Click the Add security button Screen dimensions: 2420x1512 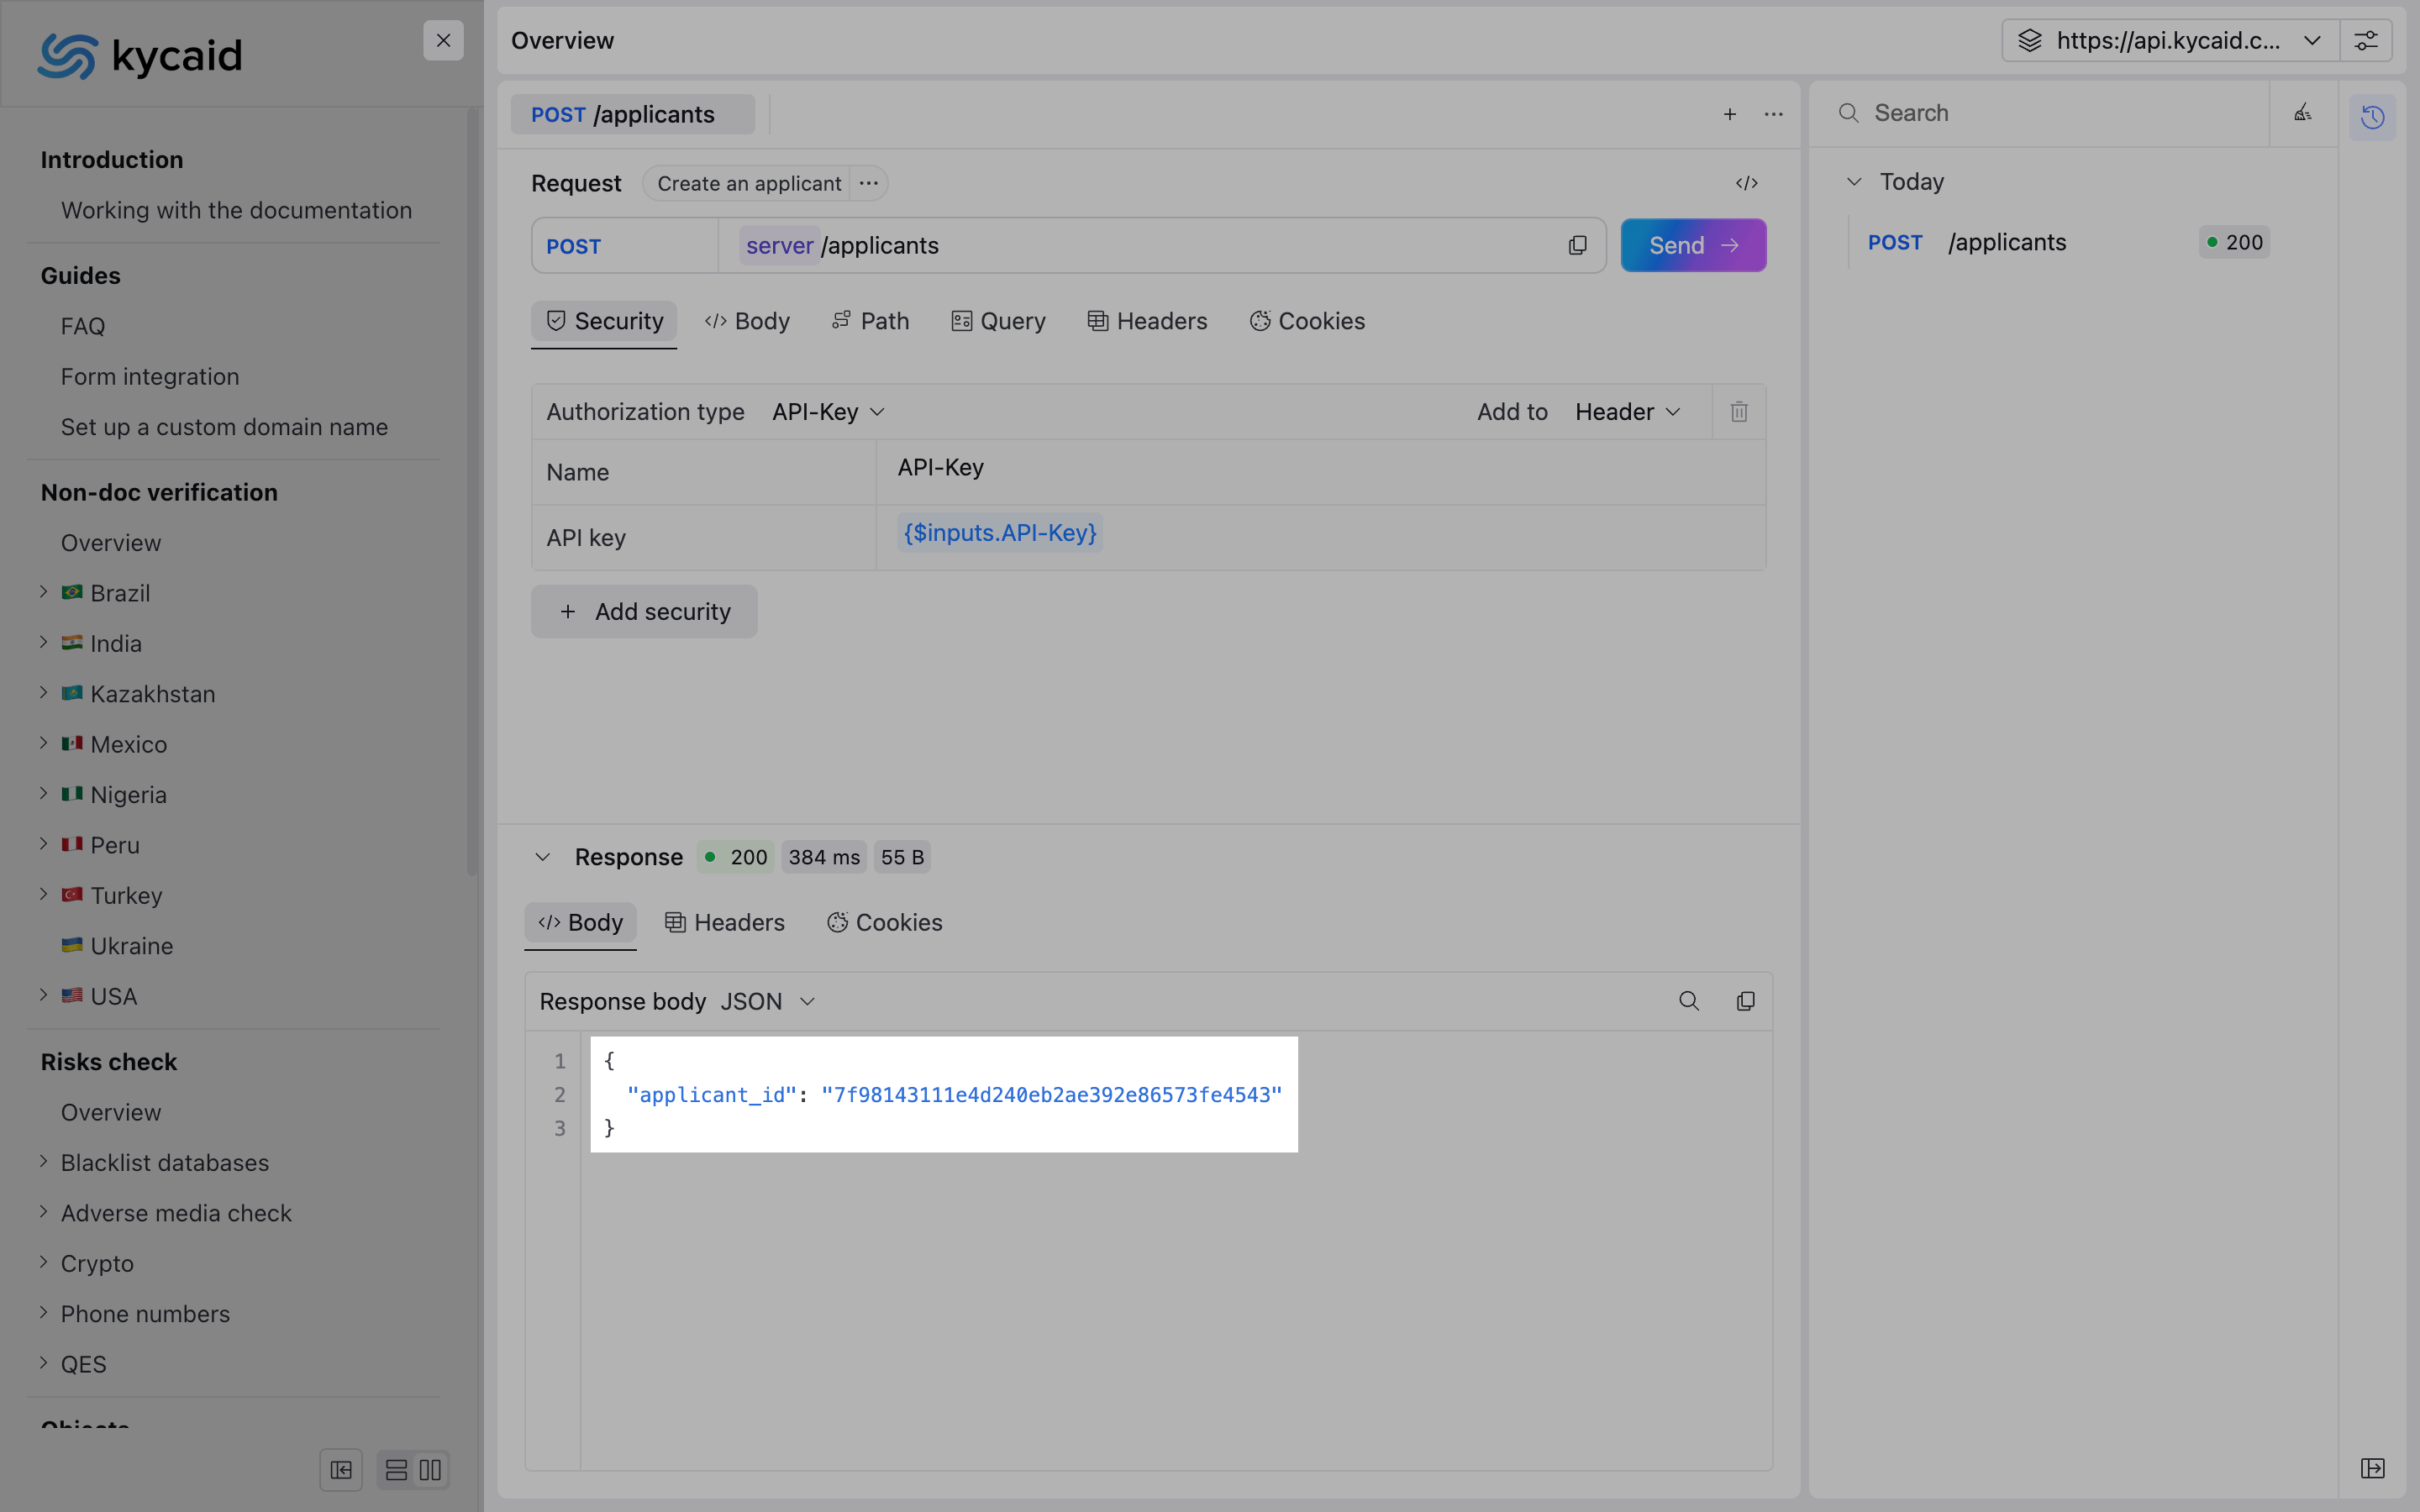click(644, 612)
